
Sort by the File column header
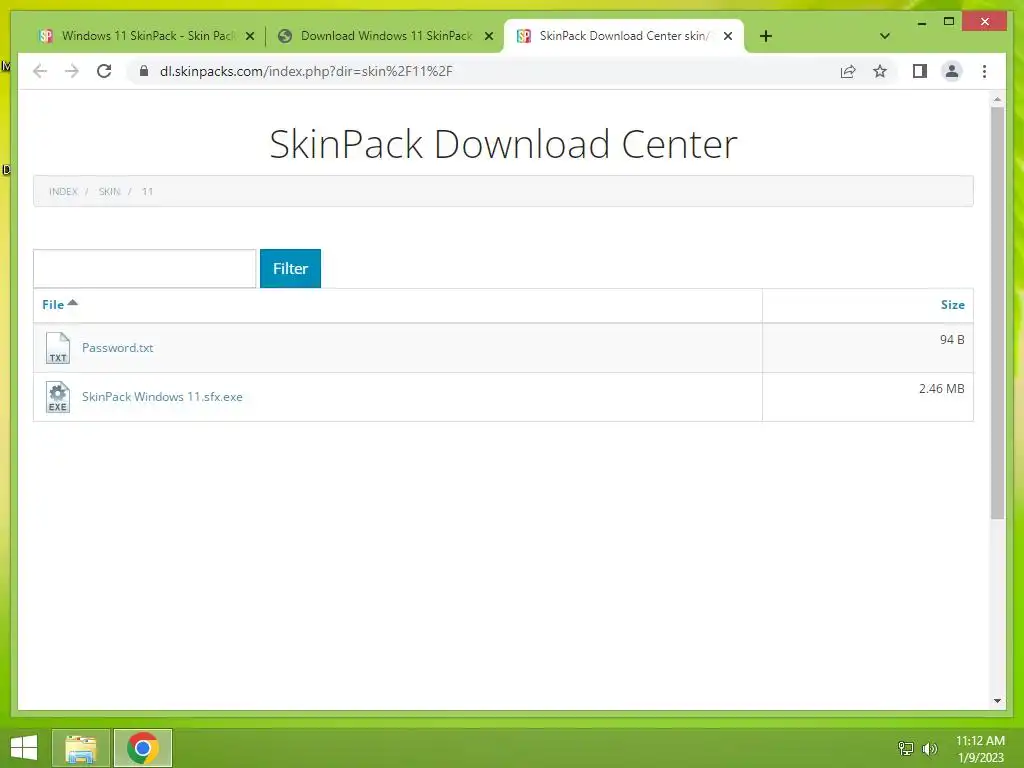53,304
